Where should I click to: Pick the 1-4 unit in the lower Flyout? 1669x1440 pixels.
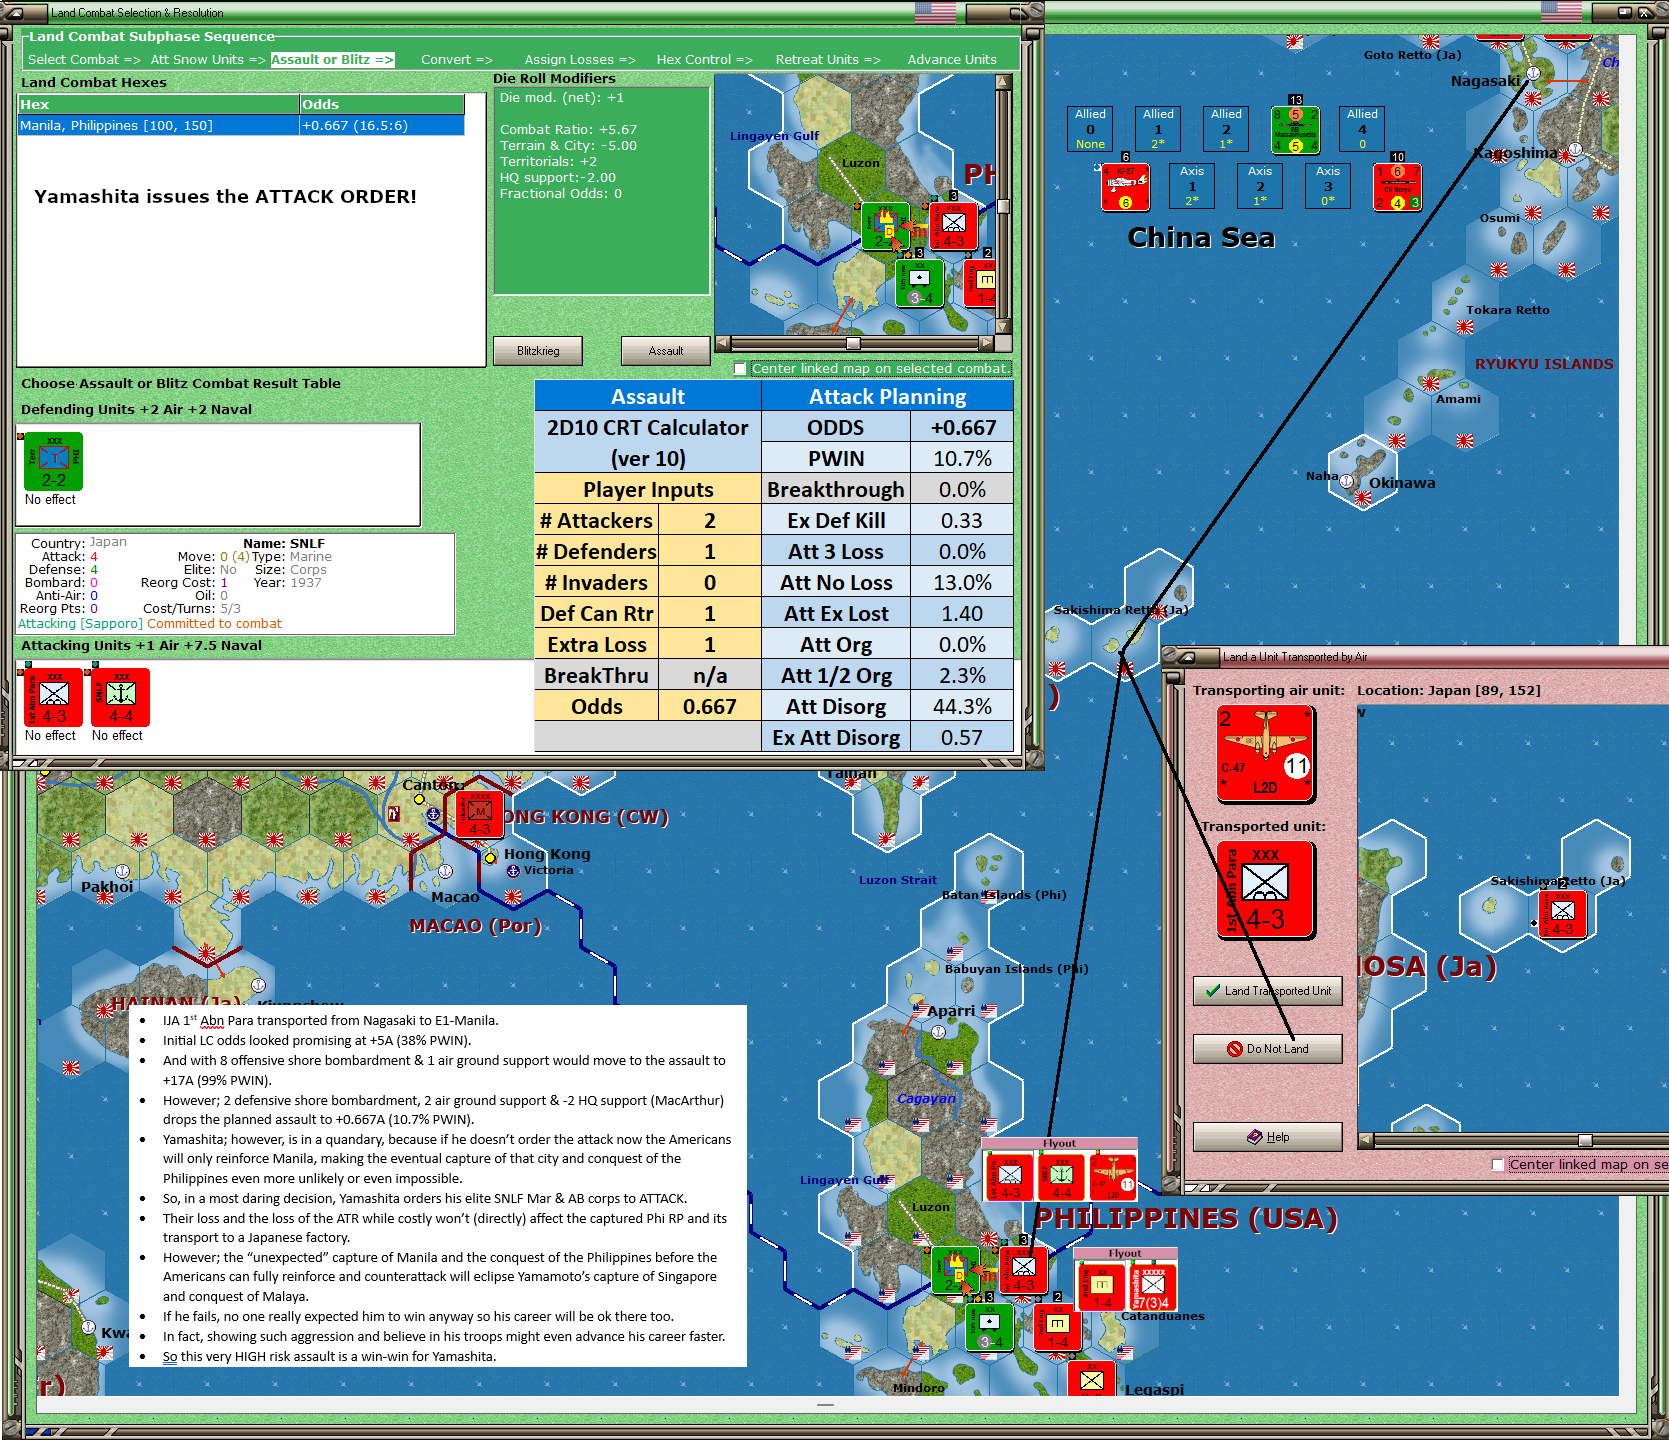(1102, 1286)
